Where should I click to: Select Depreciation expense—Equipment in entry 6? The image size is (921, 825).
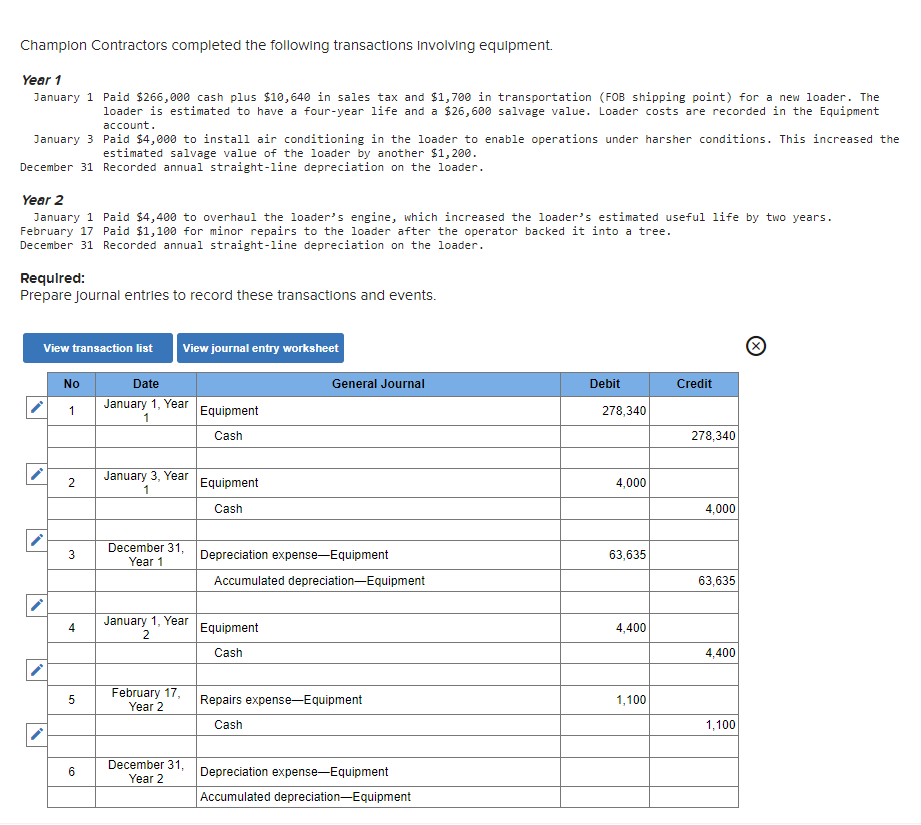tap(378, 772)
